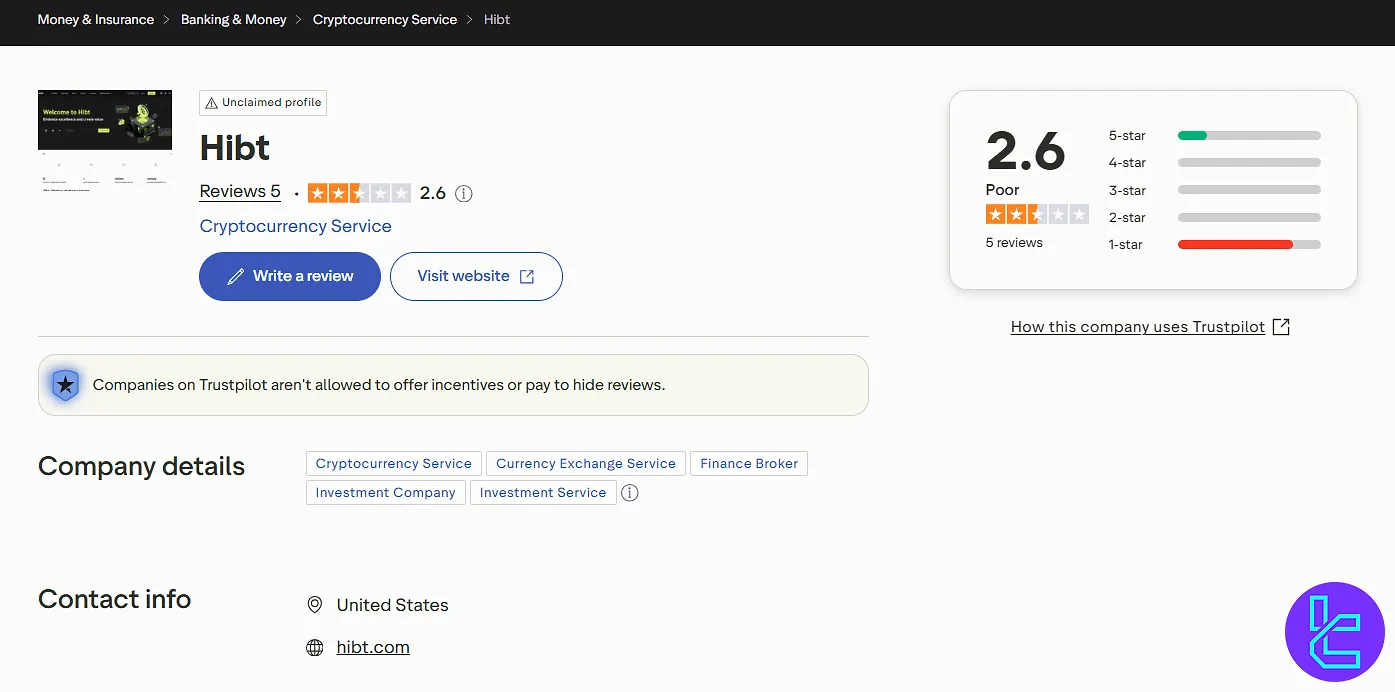
Task: Click the 3-star label
Action: click(x=1127, y=190)
